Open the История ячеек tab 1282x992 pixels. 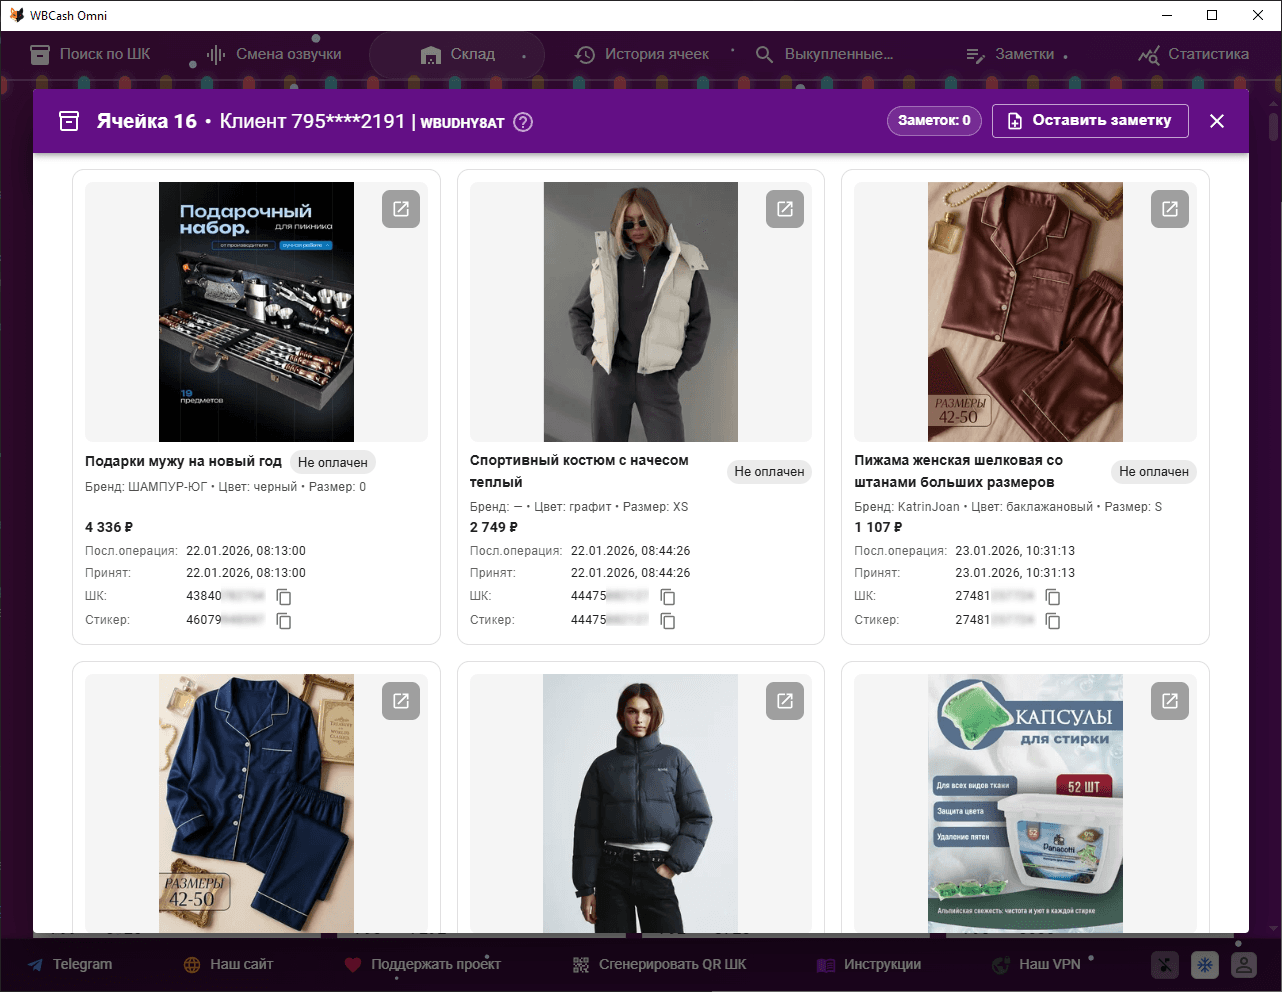642,54
